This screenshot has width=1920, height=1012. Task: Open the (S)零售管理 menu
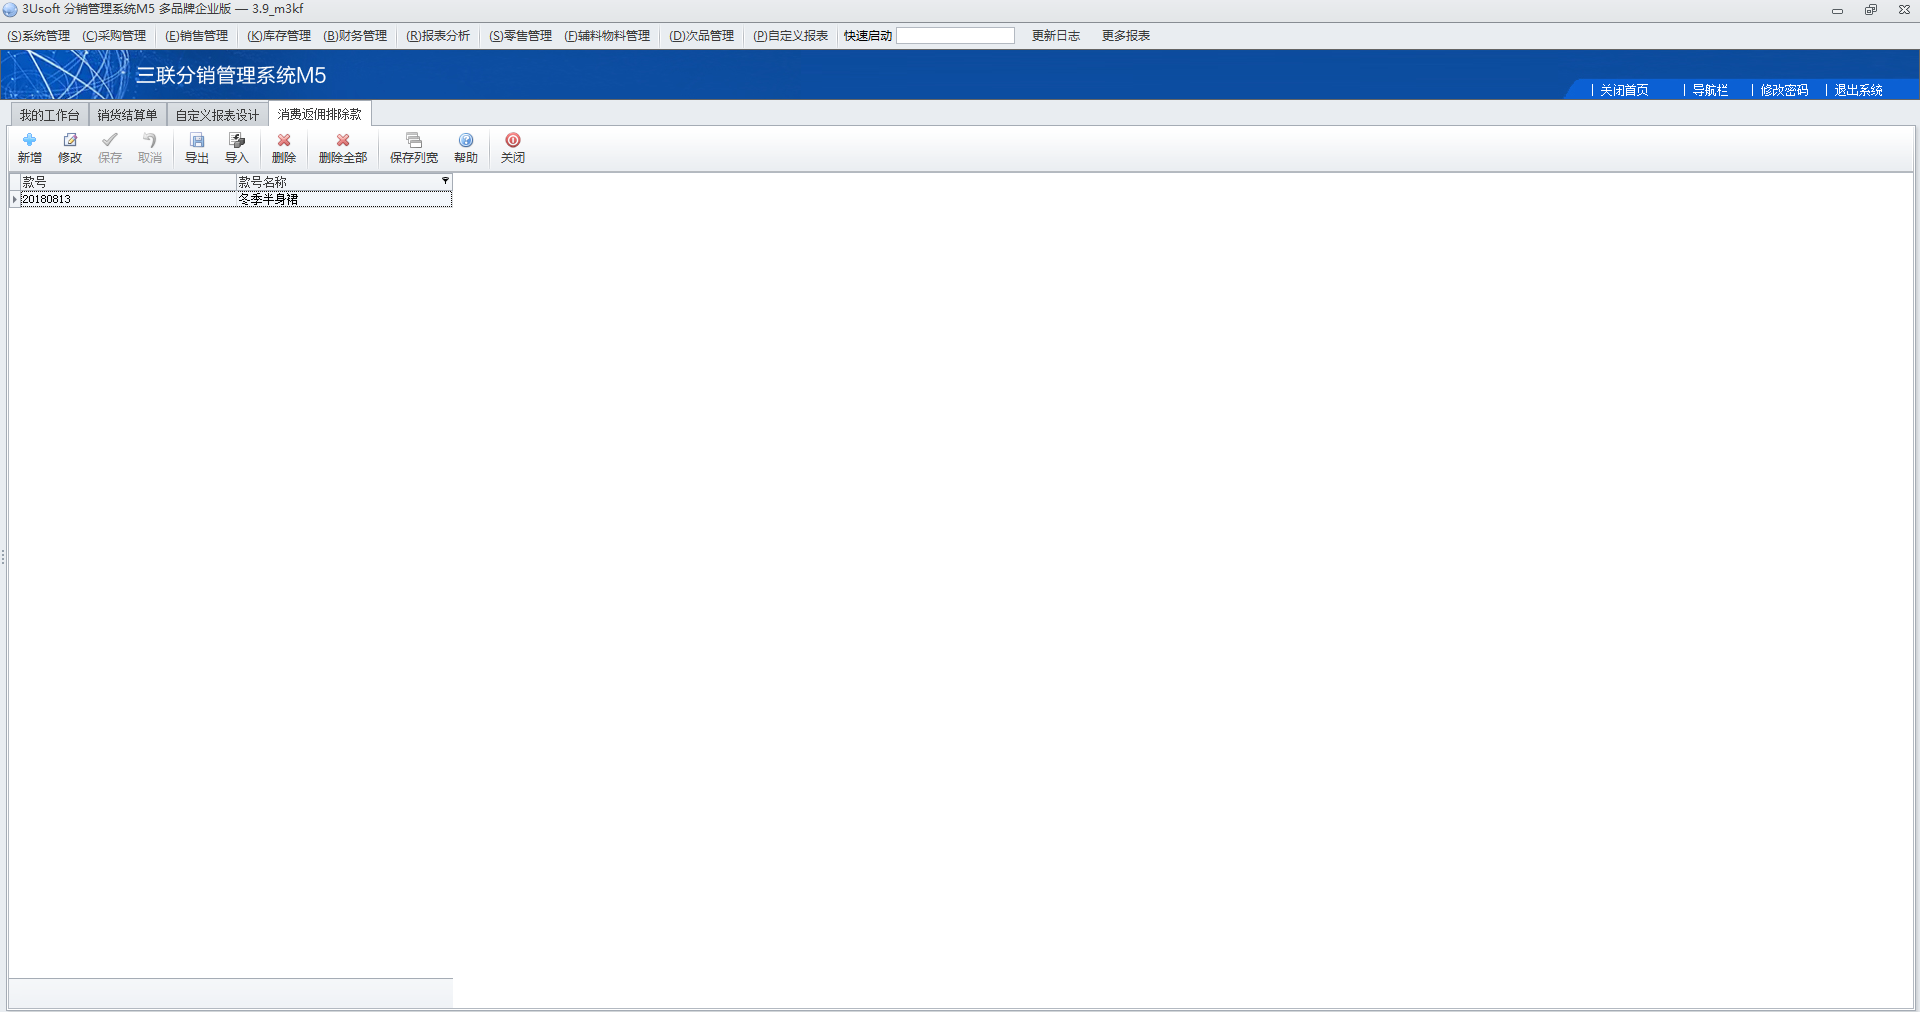[x=520, y=36]
